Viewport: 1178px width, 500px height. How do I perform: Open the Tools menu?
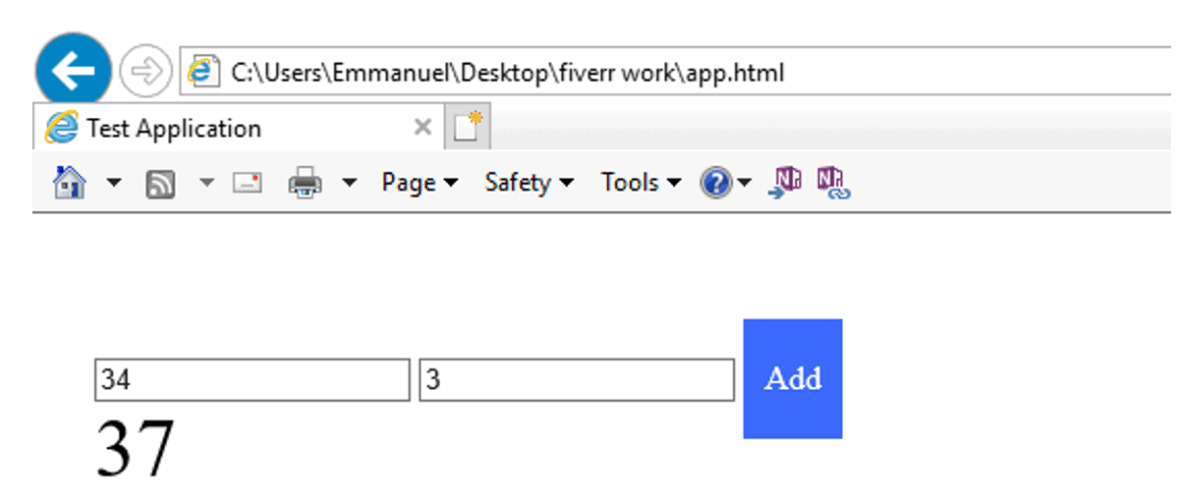(641, 182)
